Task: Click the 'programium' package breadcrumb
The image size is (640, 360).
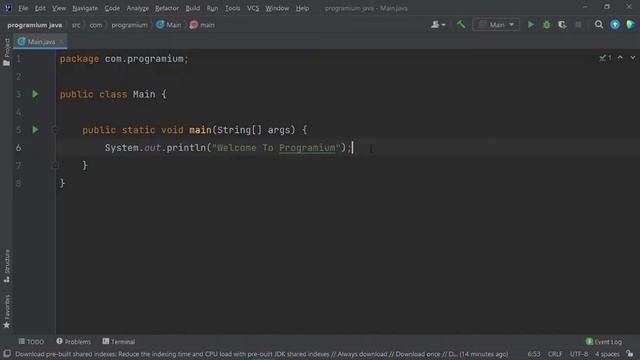Action: pyautogui.click(x=129, y=25)
